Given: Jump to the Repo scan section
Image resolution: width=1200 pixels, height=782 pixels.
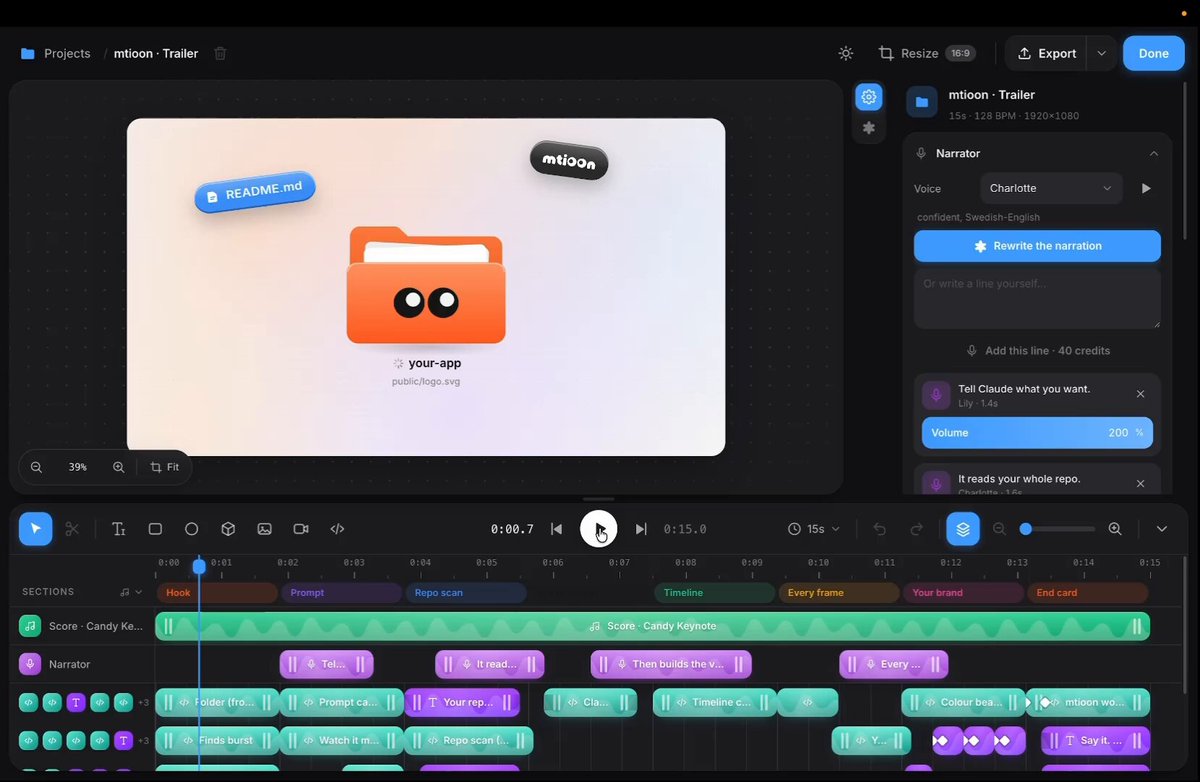Looking at the screenshot, I should click(x=466, y=593).
